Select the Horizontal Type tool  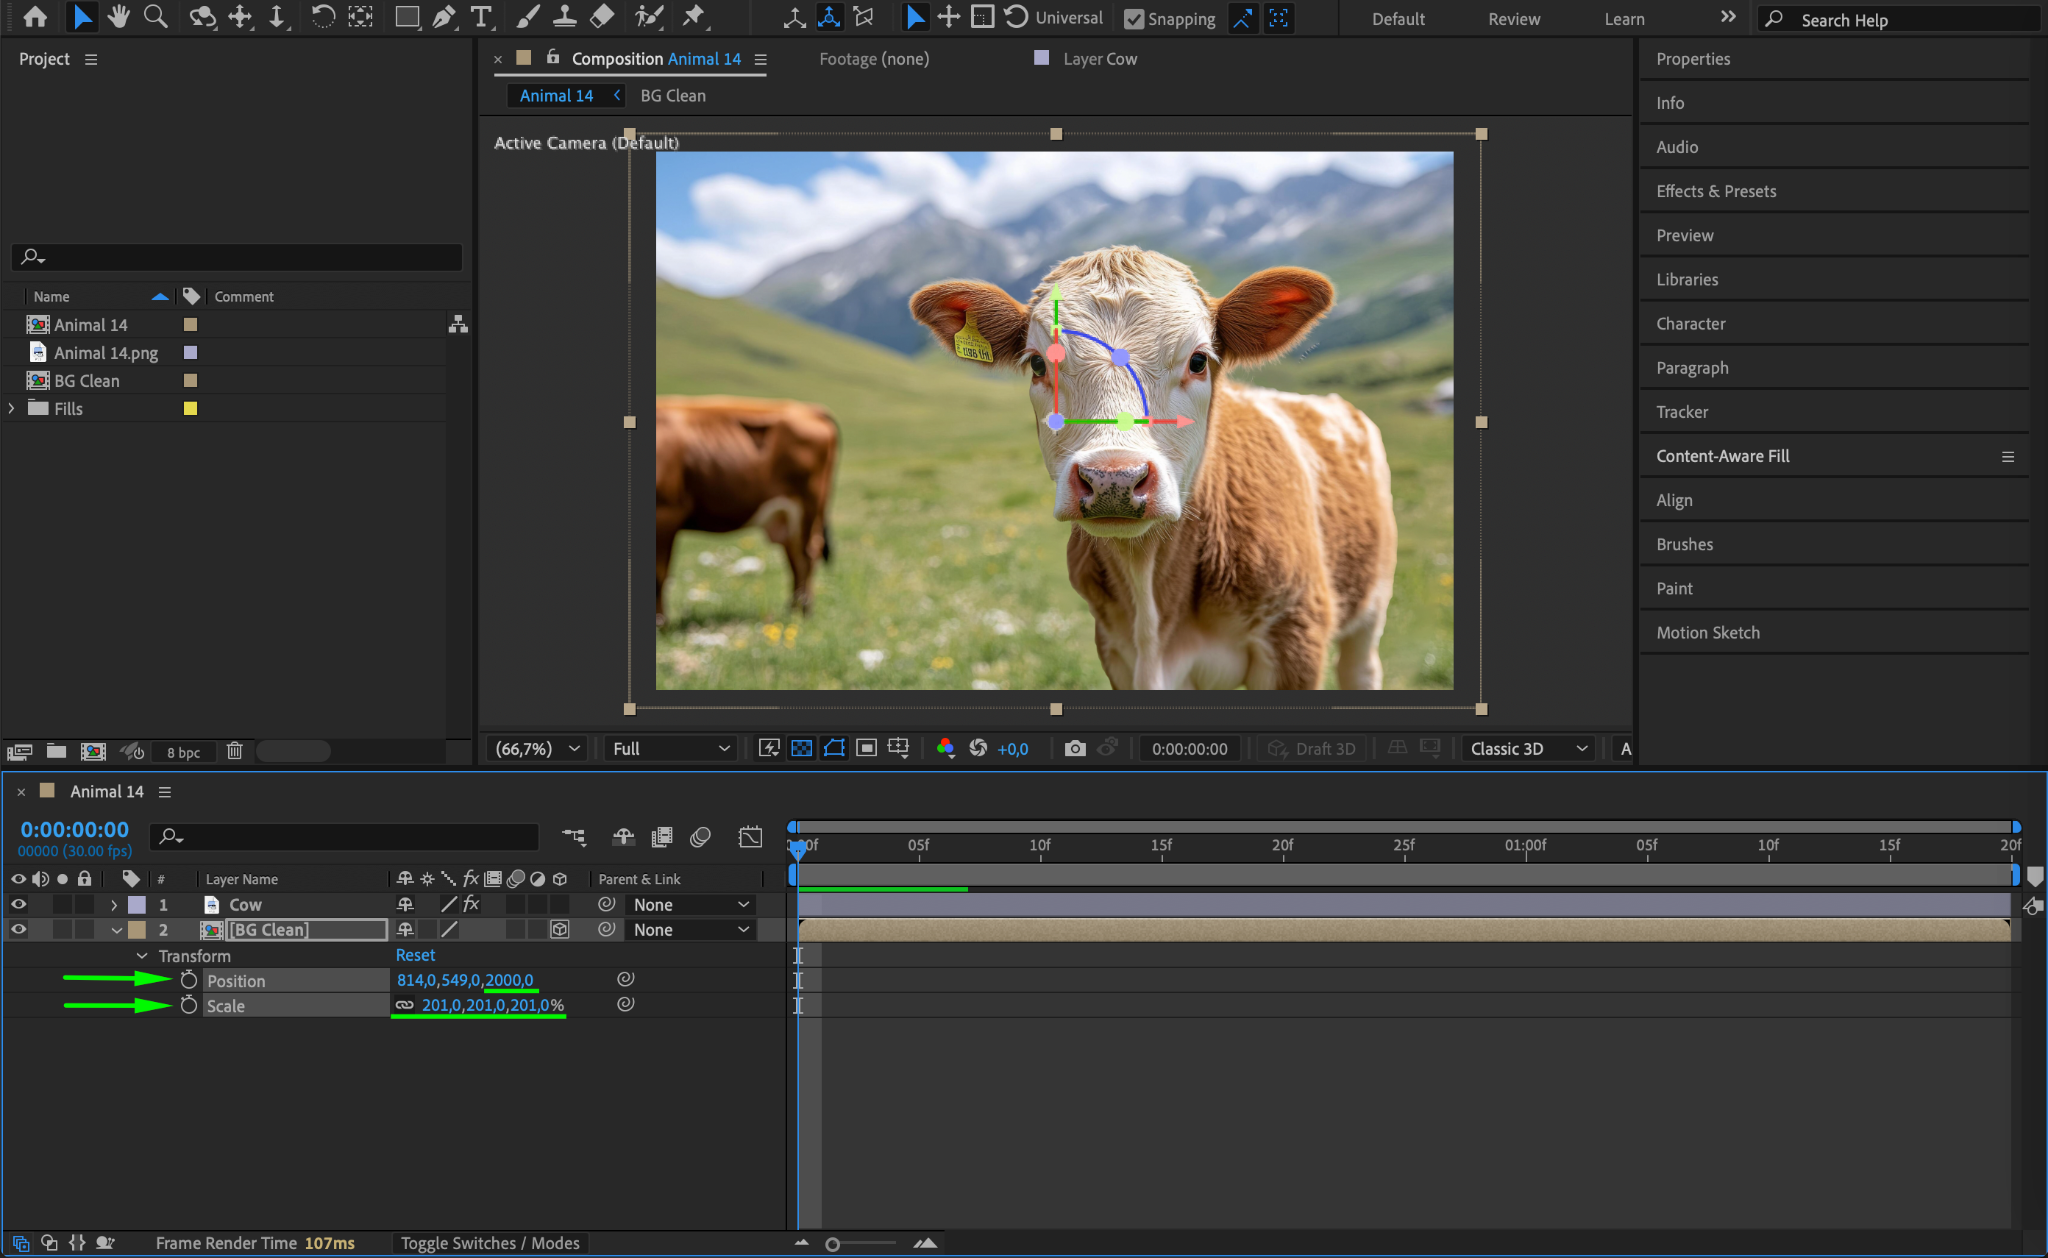481,17
